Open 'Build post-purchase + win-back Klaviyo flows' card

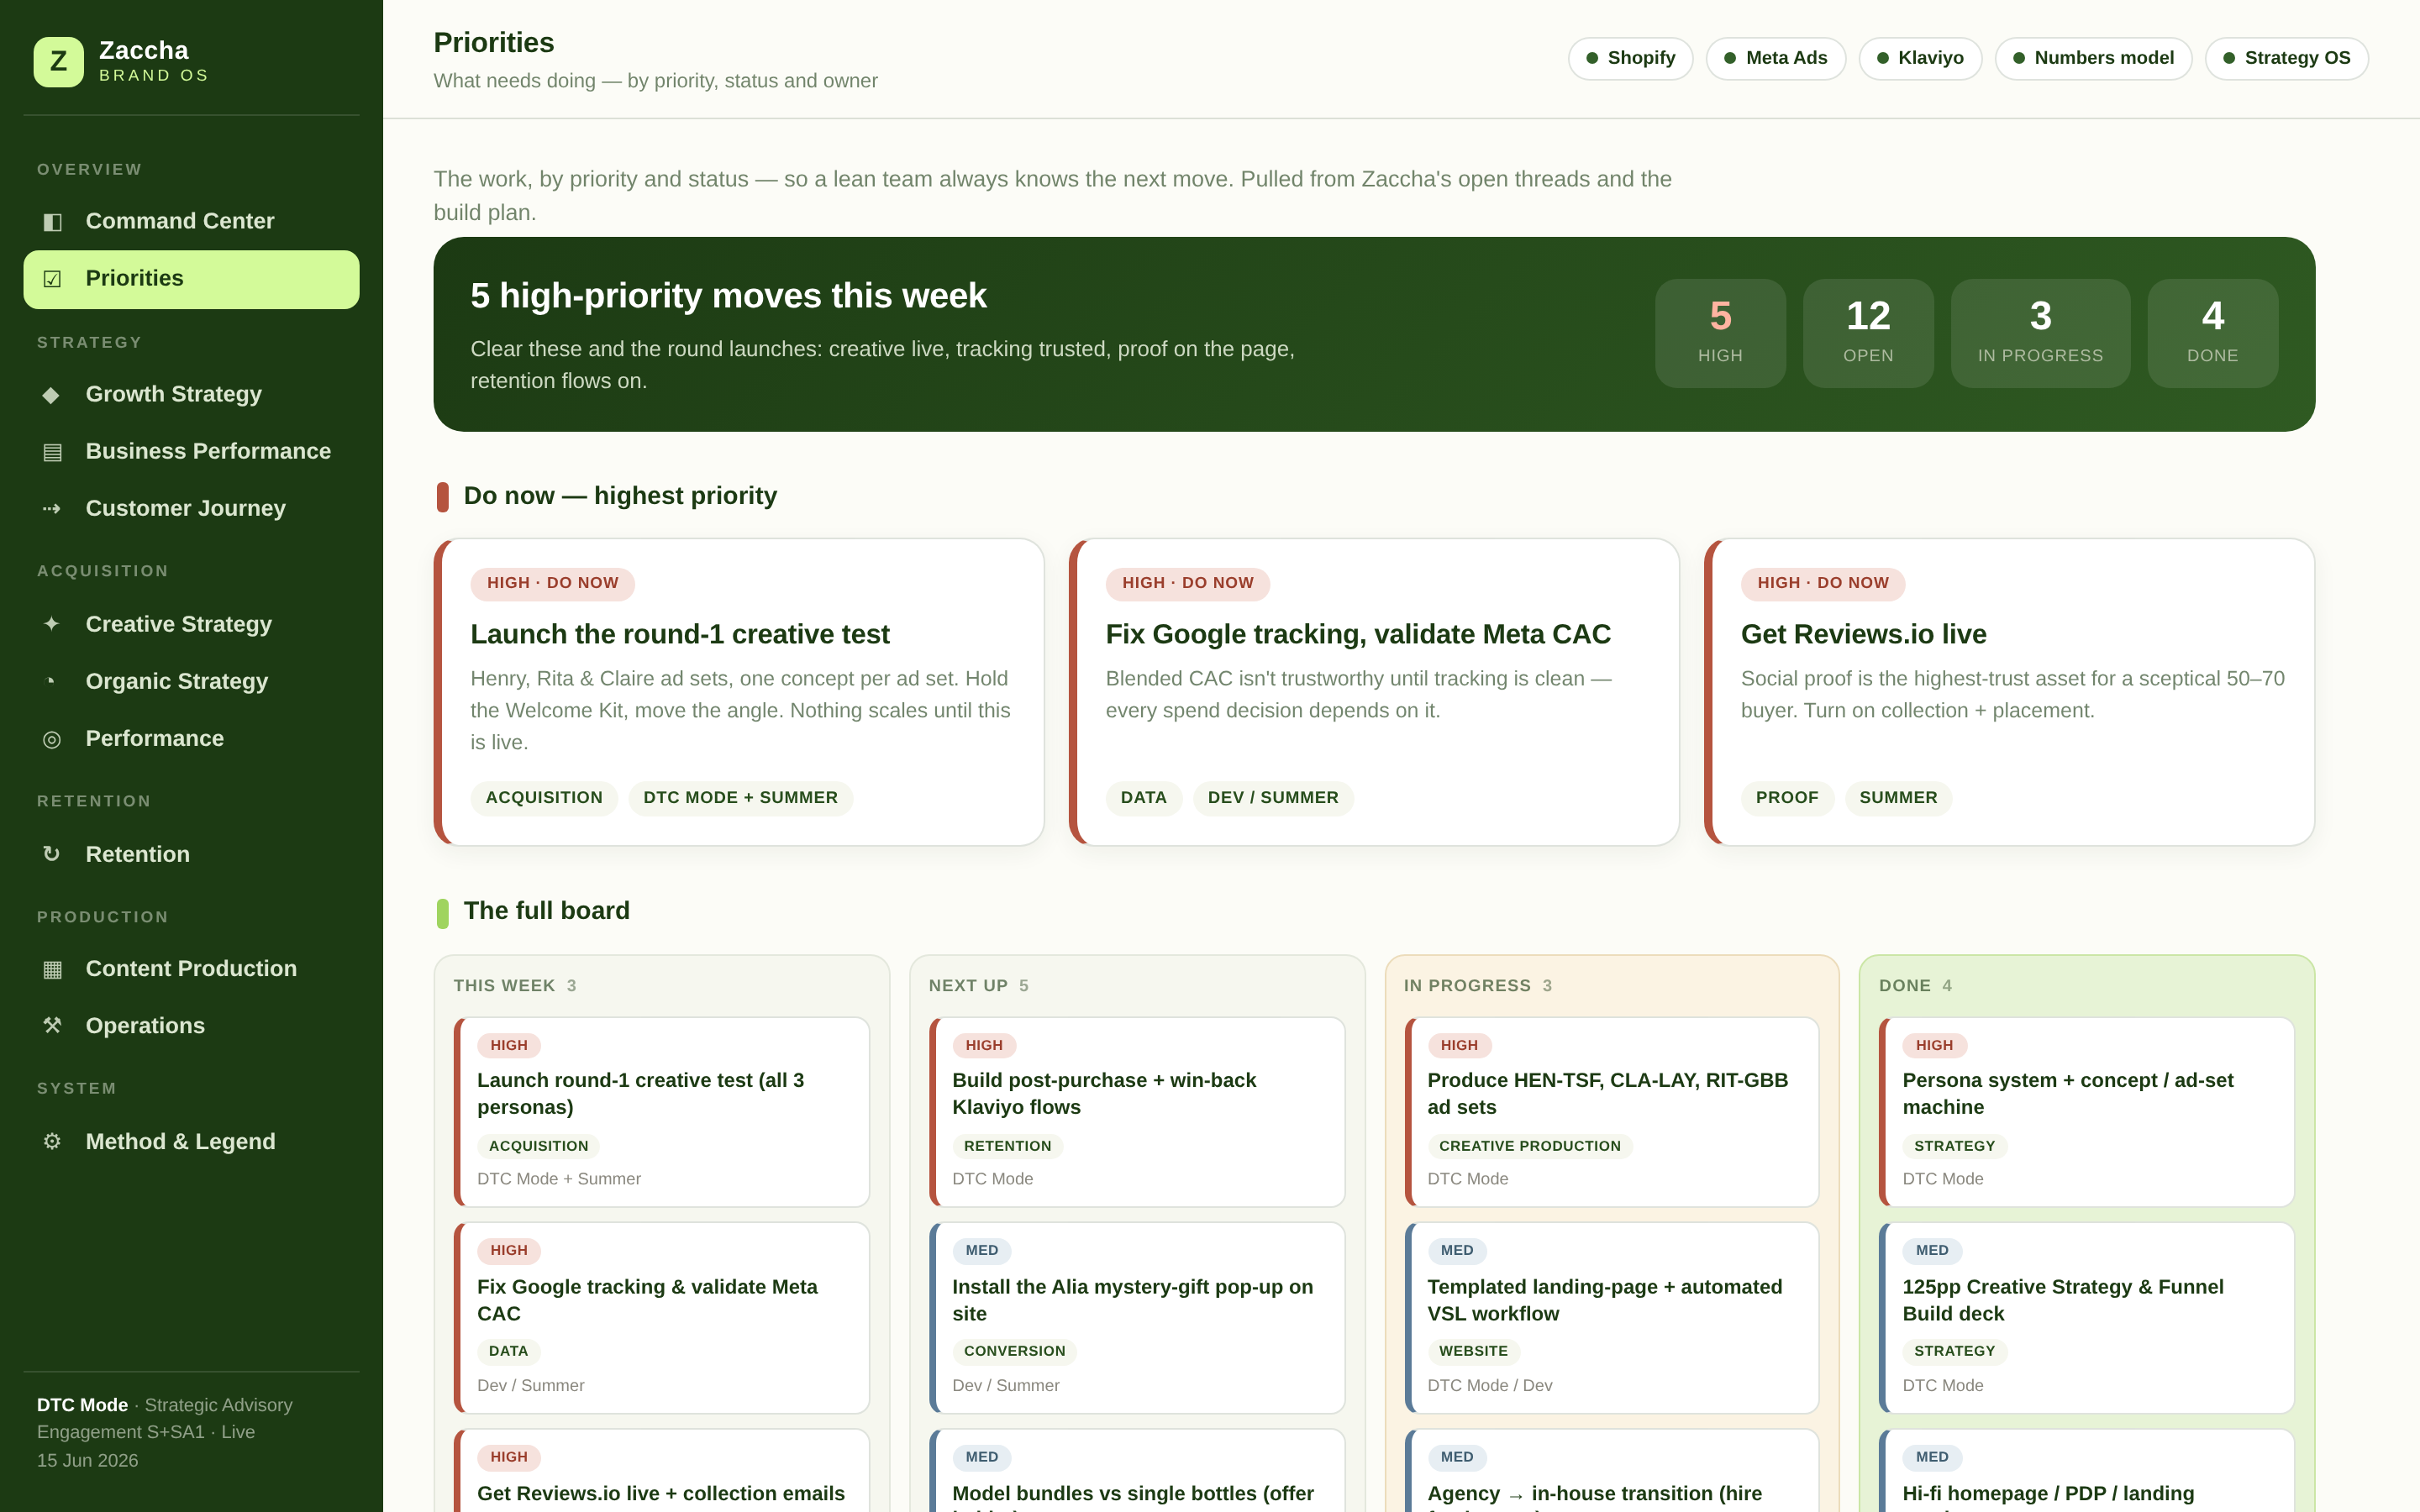[1137, 1112]
